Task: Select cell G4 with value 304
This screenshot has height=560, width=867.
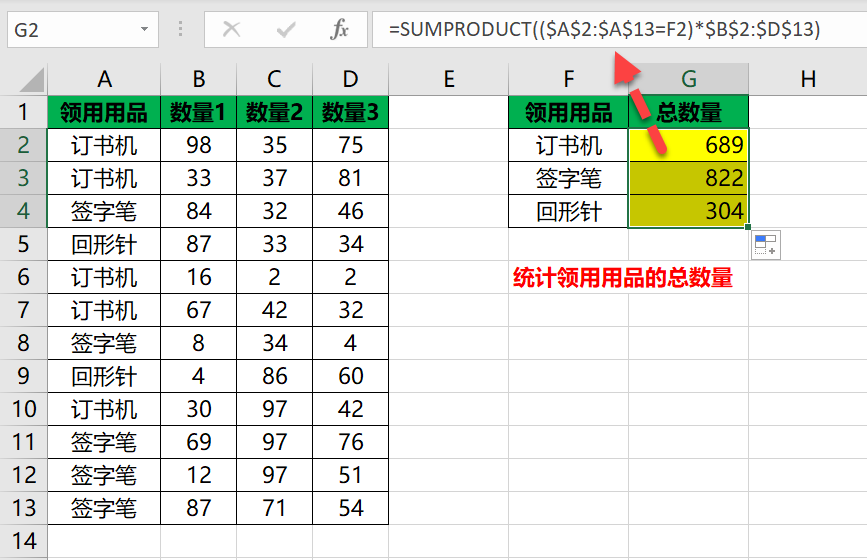Action: click(688, 211)
